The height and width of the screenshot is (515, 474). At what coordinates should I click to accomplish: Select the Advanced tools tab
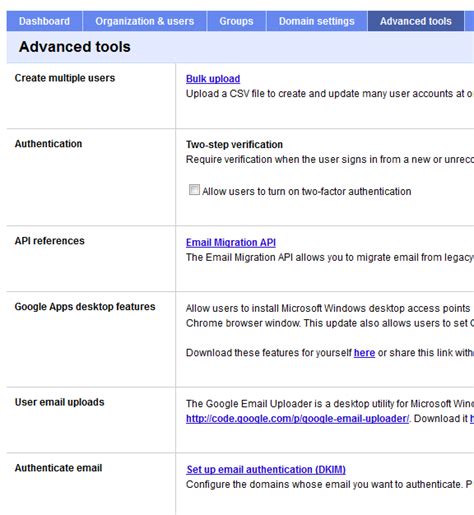point(416,21)
